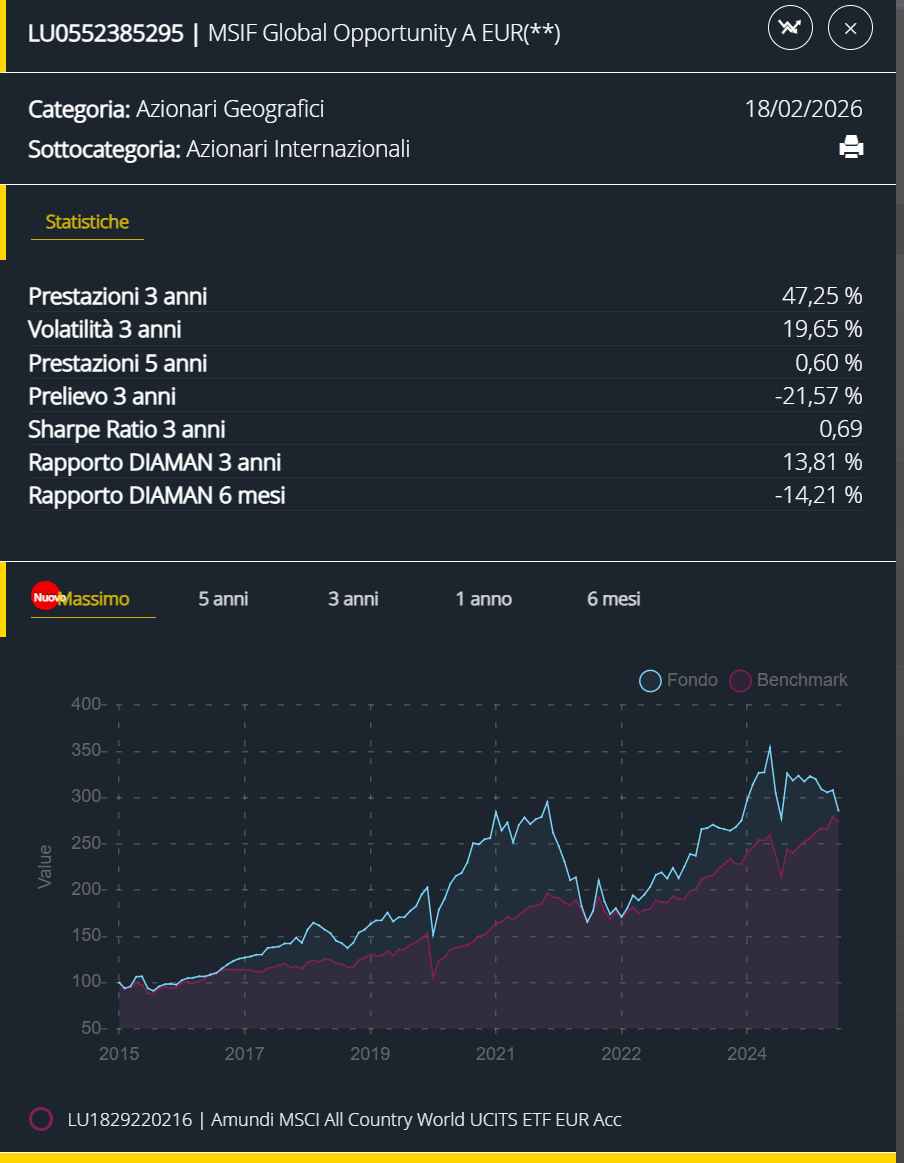Toggle the Benchmark series label in legend
Viewport: 904px width, 1163px height.
[802, 680]
